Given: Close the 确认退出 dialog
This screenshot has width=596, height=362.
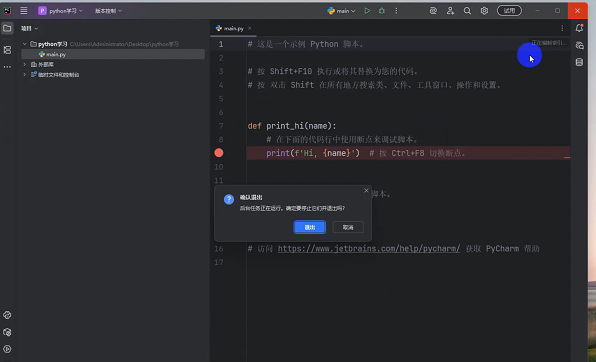Looking at the screenshot, I should point(366,191).
